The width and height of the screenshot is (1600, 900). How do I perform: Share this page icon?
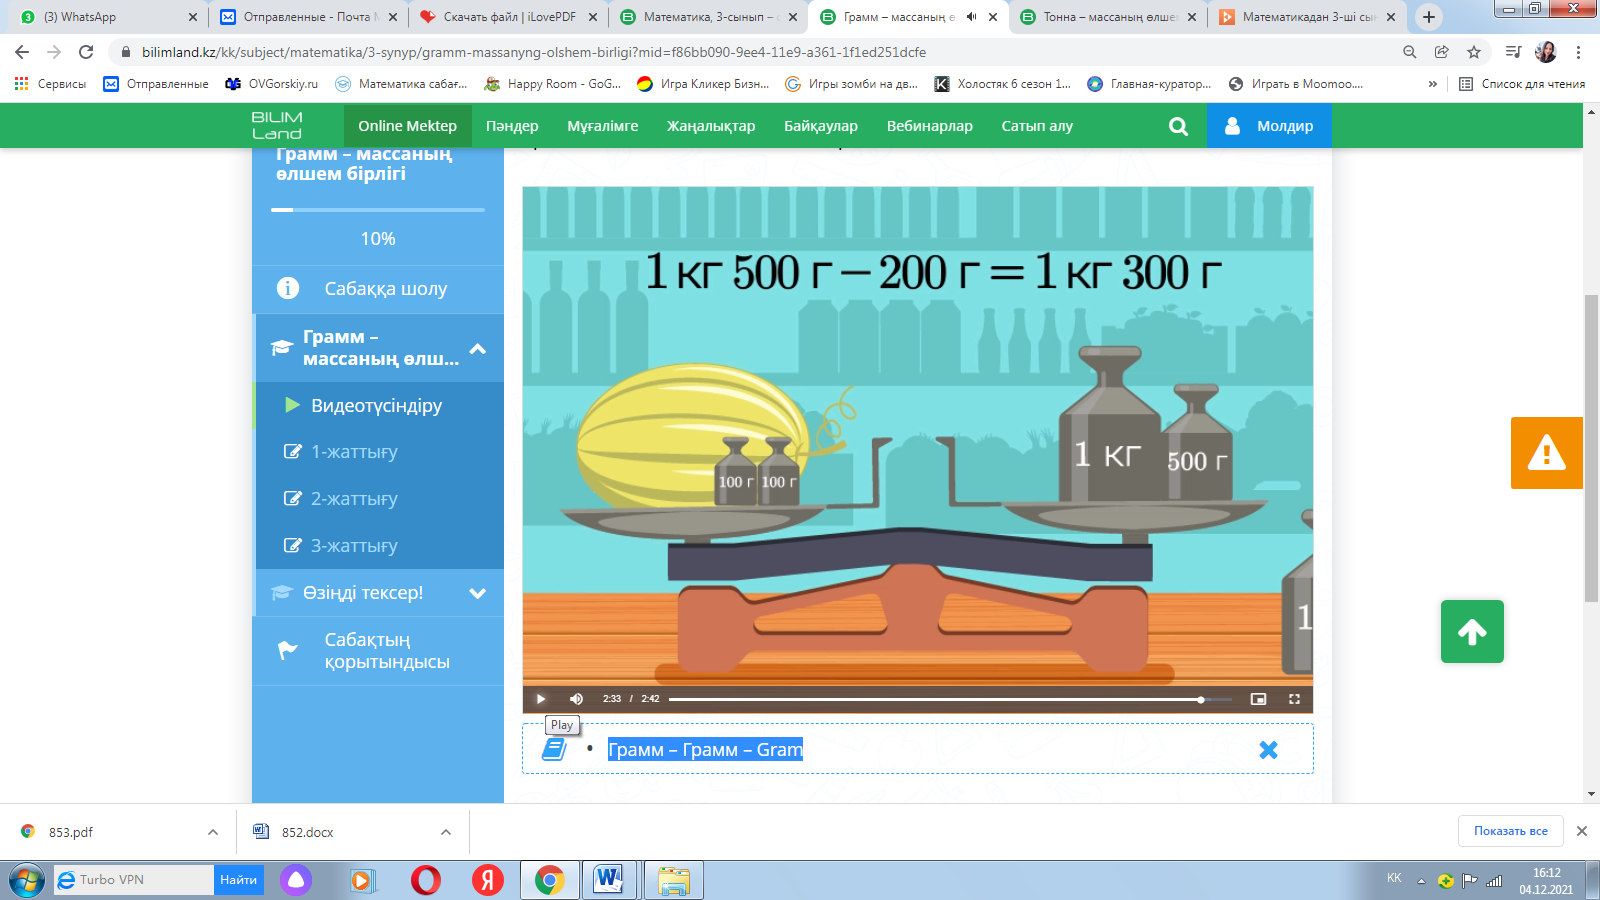pyautogui.click(x=1442, y=52)
